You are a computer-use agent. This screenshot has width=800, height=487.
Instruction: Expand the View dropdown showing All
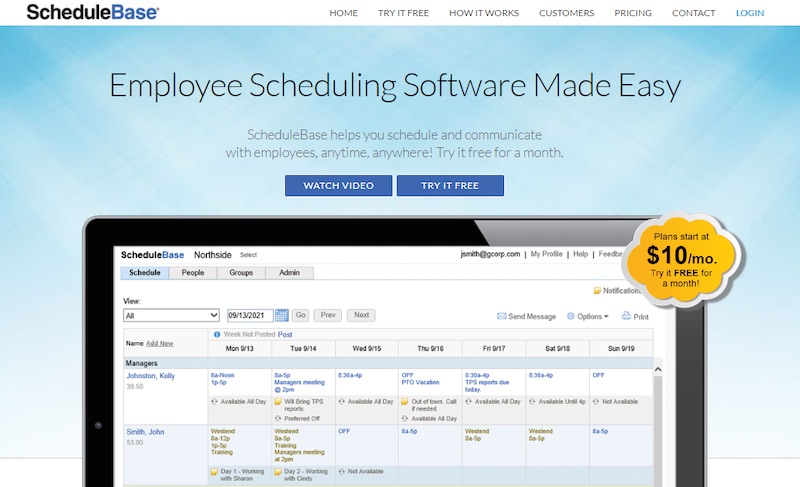click(x=171, y=316)
